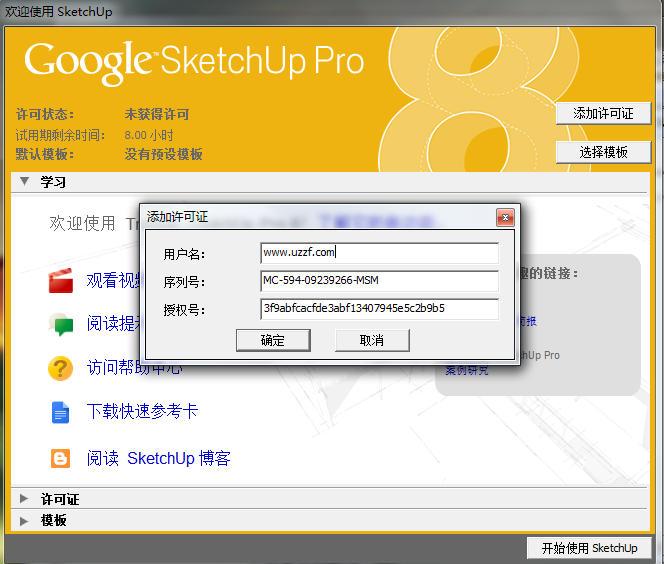Open the 案例研究 link
Image resolution: width=664 pixels, height=564 pixels.
[x=466, y=370]
